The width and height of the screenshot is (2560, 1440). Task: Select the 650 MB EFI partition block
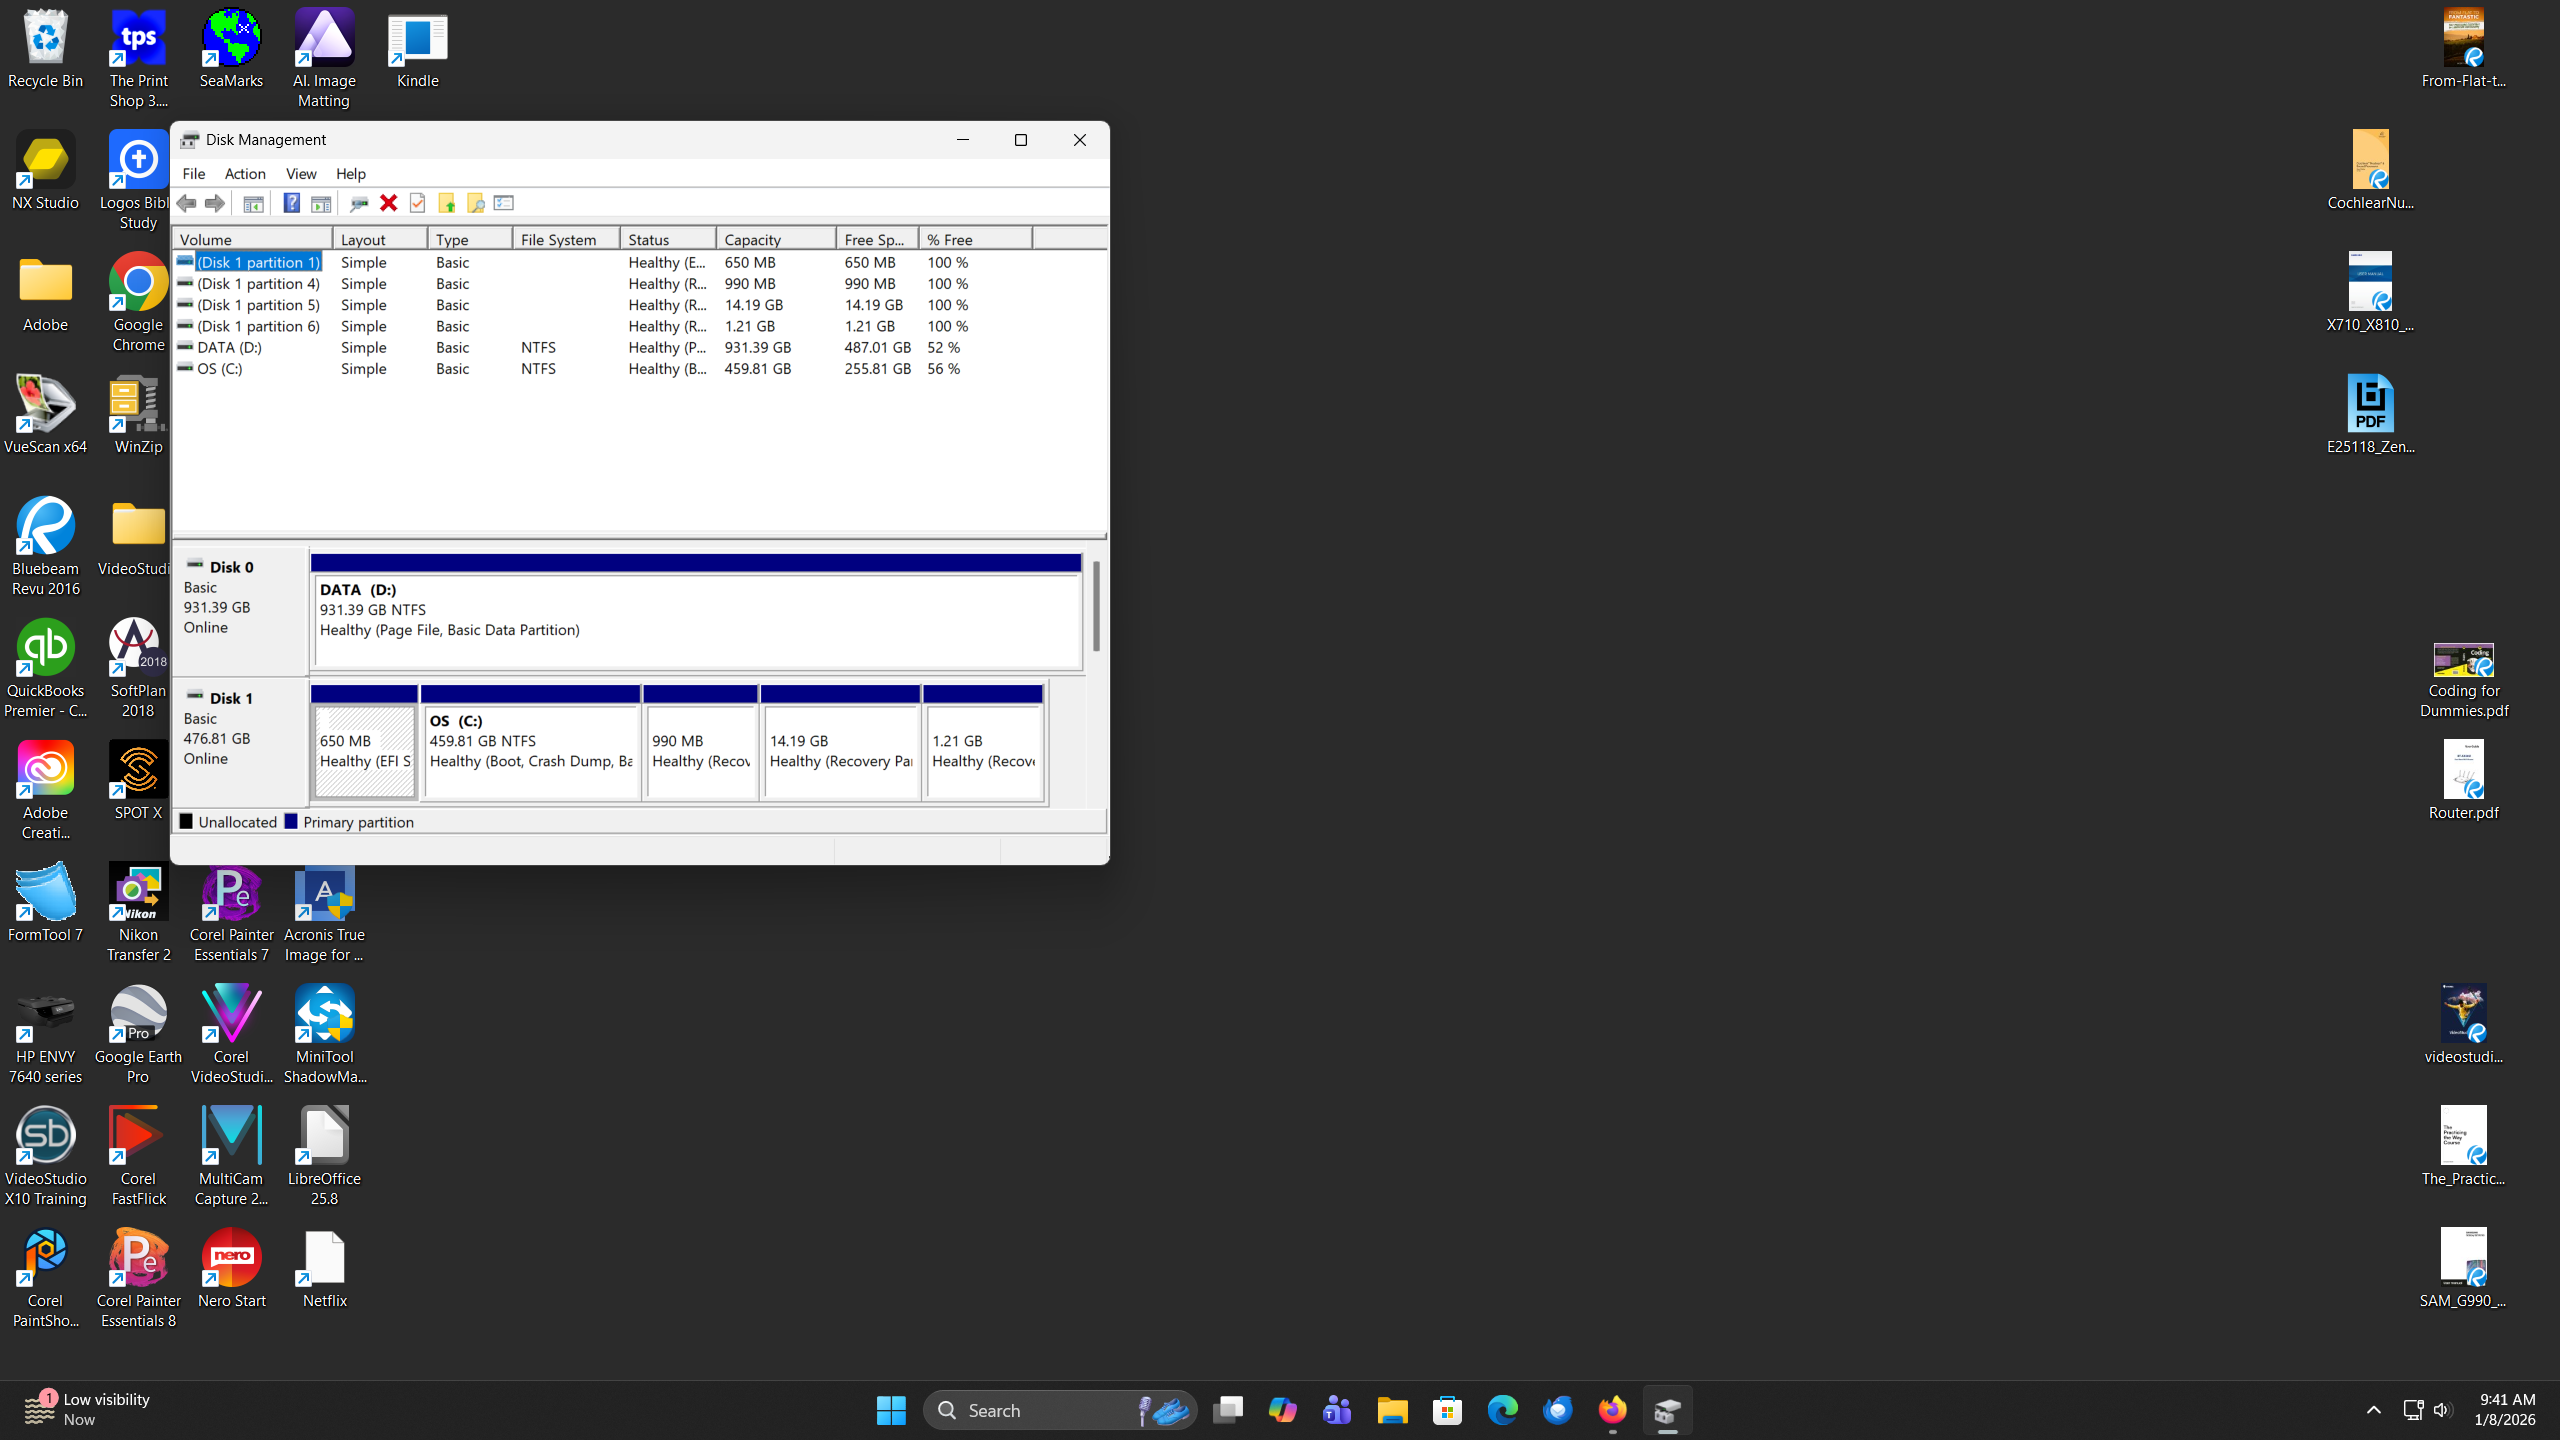click(364, 742)
